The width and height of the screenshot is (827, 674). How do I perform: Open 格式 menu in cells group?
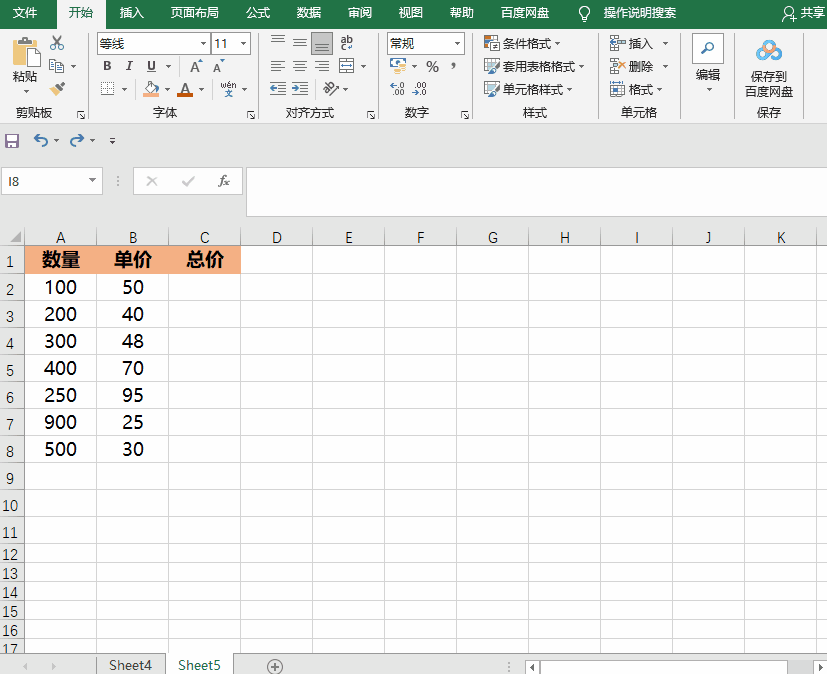pos(636,89)
